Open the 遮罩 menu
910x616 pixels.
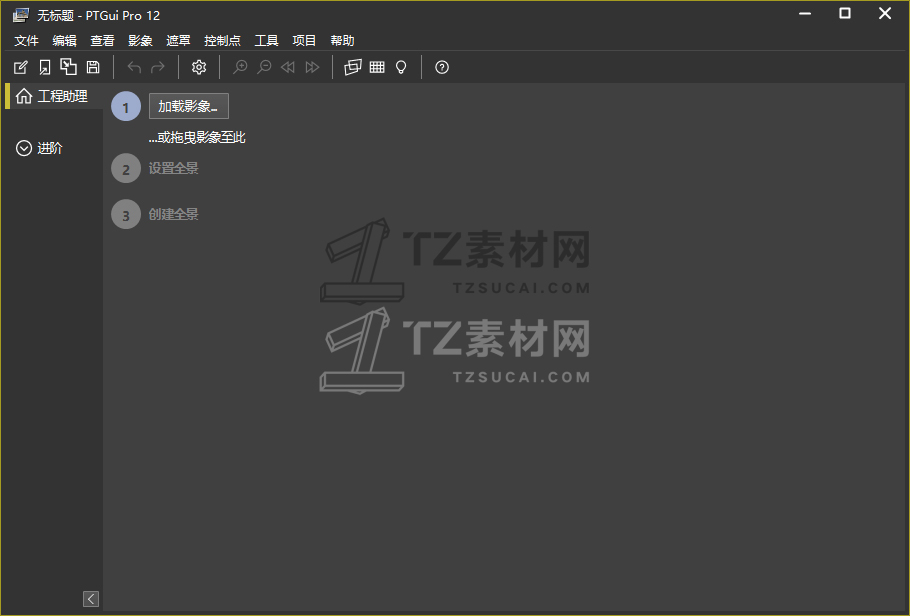point(178,41)
